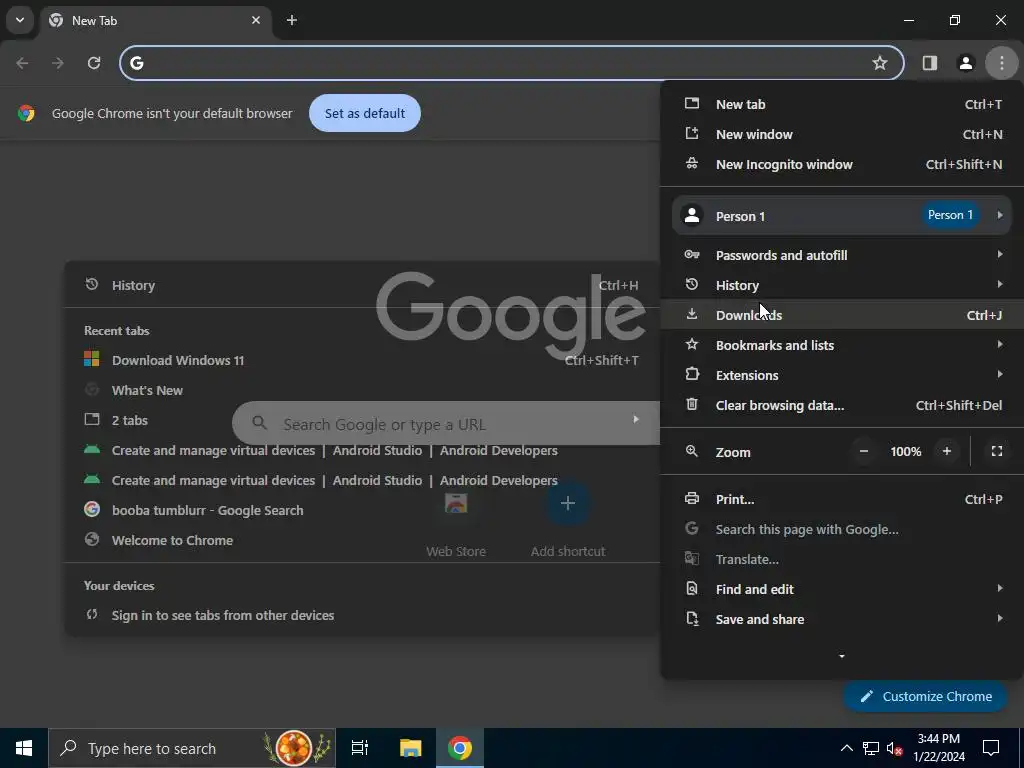Open Windows Start menu

click(x=24, y=748)
